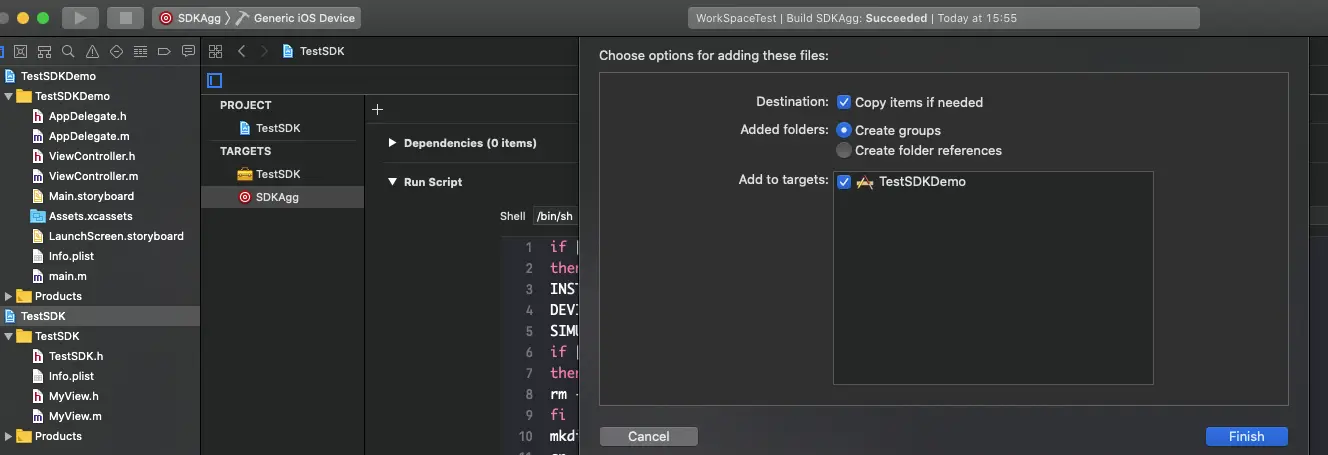Viewport: 1328px width, 455px height.
Task: Open the debug navigator icon
Action: click(x=140, y=52)
